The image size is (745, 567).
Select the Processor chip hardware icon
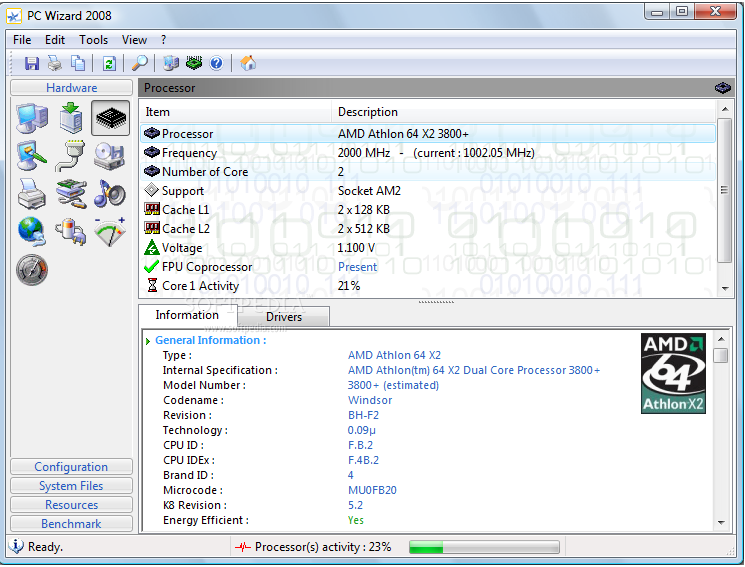(111, 118)
